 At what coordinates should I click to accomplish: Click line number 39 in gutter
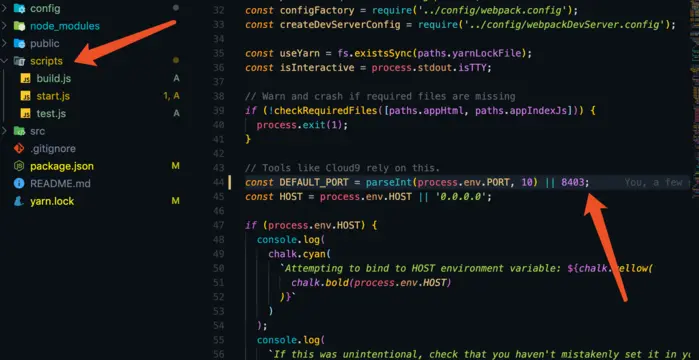coord(218,110)
